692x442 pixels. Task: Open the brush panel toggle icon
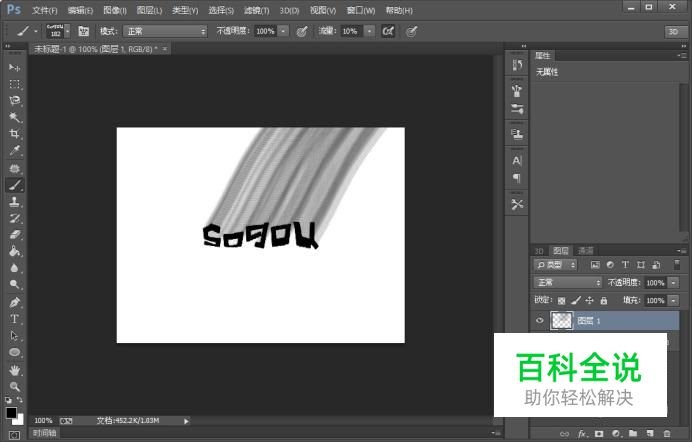pyautogui.click(x=83, y=31)
